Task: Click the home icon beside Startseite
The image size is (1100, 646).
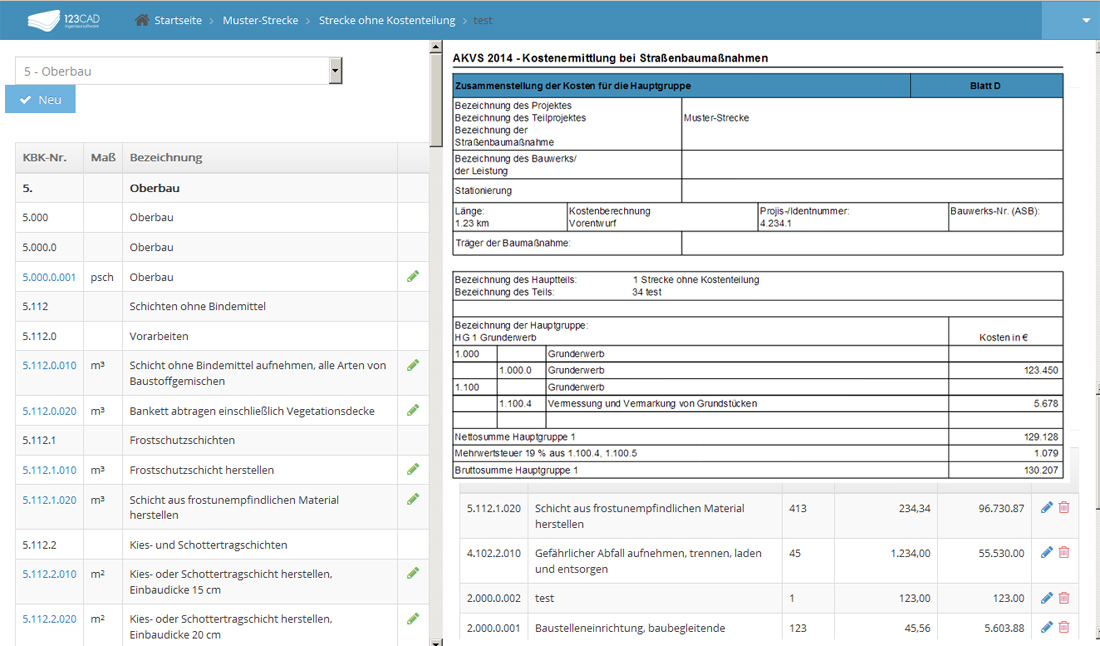Action: (142, 20)
